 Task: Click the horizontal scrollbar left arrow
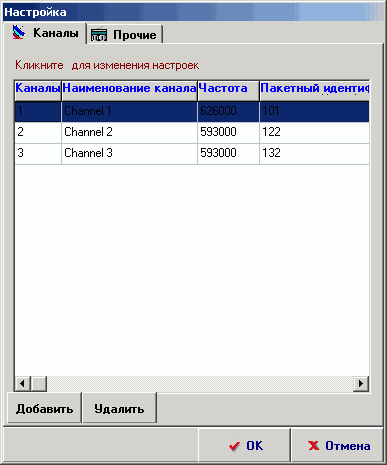tap(23, 383)
